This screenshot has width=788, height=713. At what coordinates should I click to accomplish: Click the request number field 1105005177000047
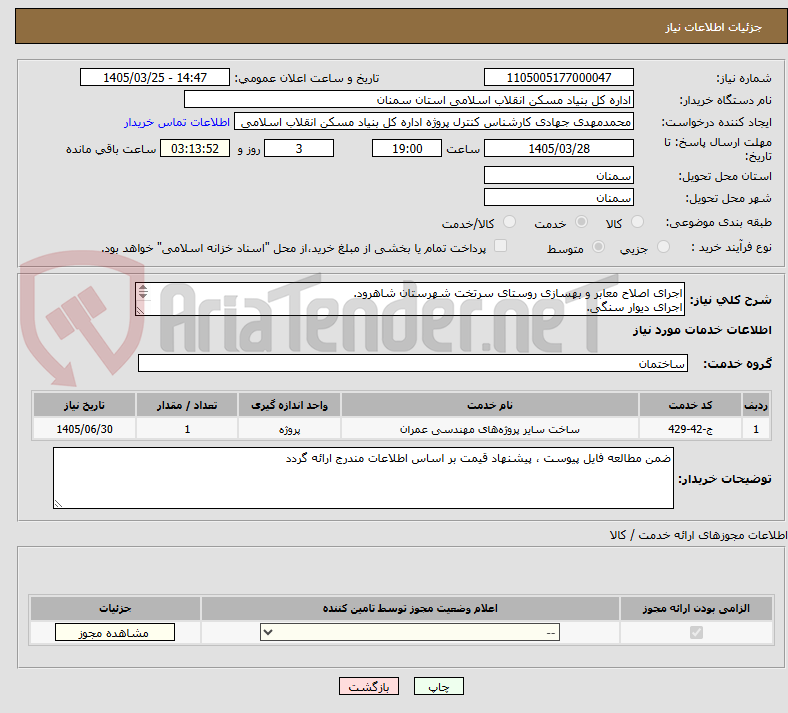point(559,77)
